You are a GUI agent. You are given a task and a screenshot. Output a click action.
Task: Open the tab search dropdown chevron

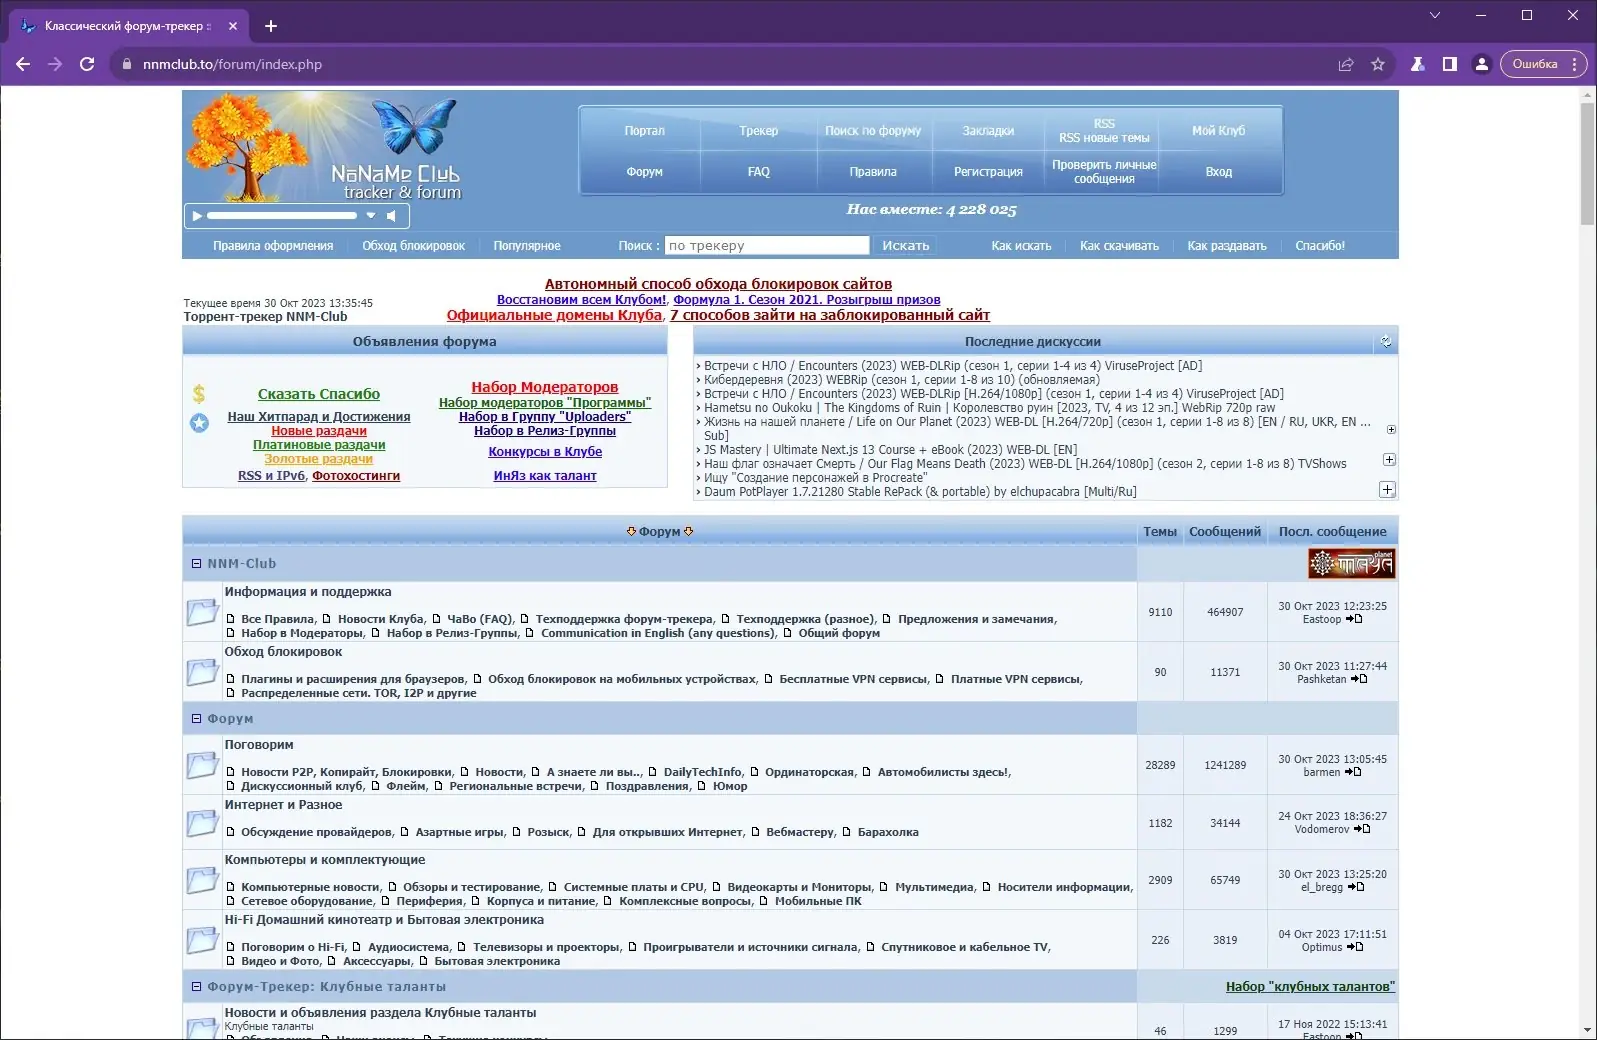(1435, 15)
